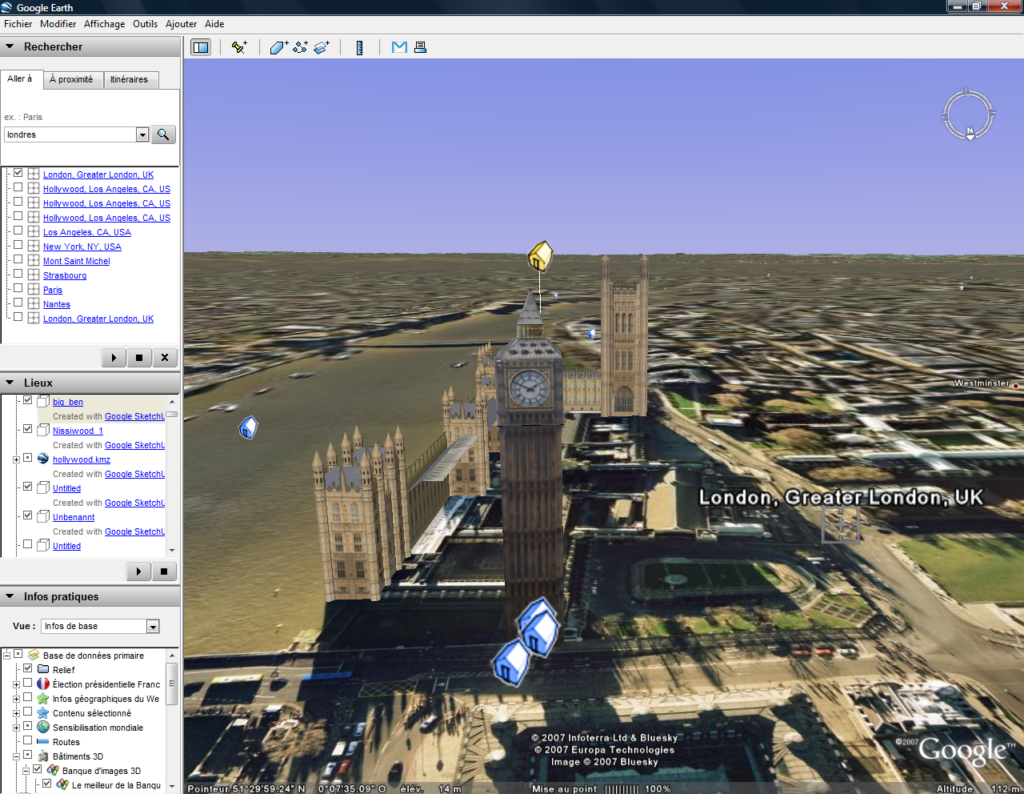1024x794 pixels.
Task: Open the Outils menu
Action: (145, 24)
